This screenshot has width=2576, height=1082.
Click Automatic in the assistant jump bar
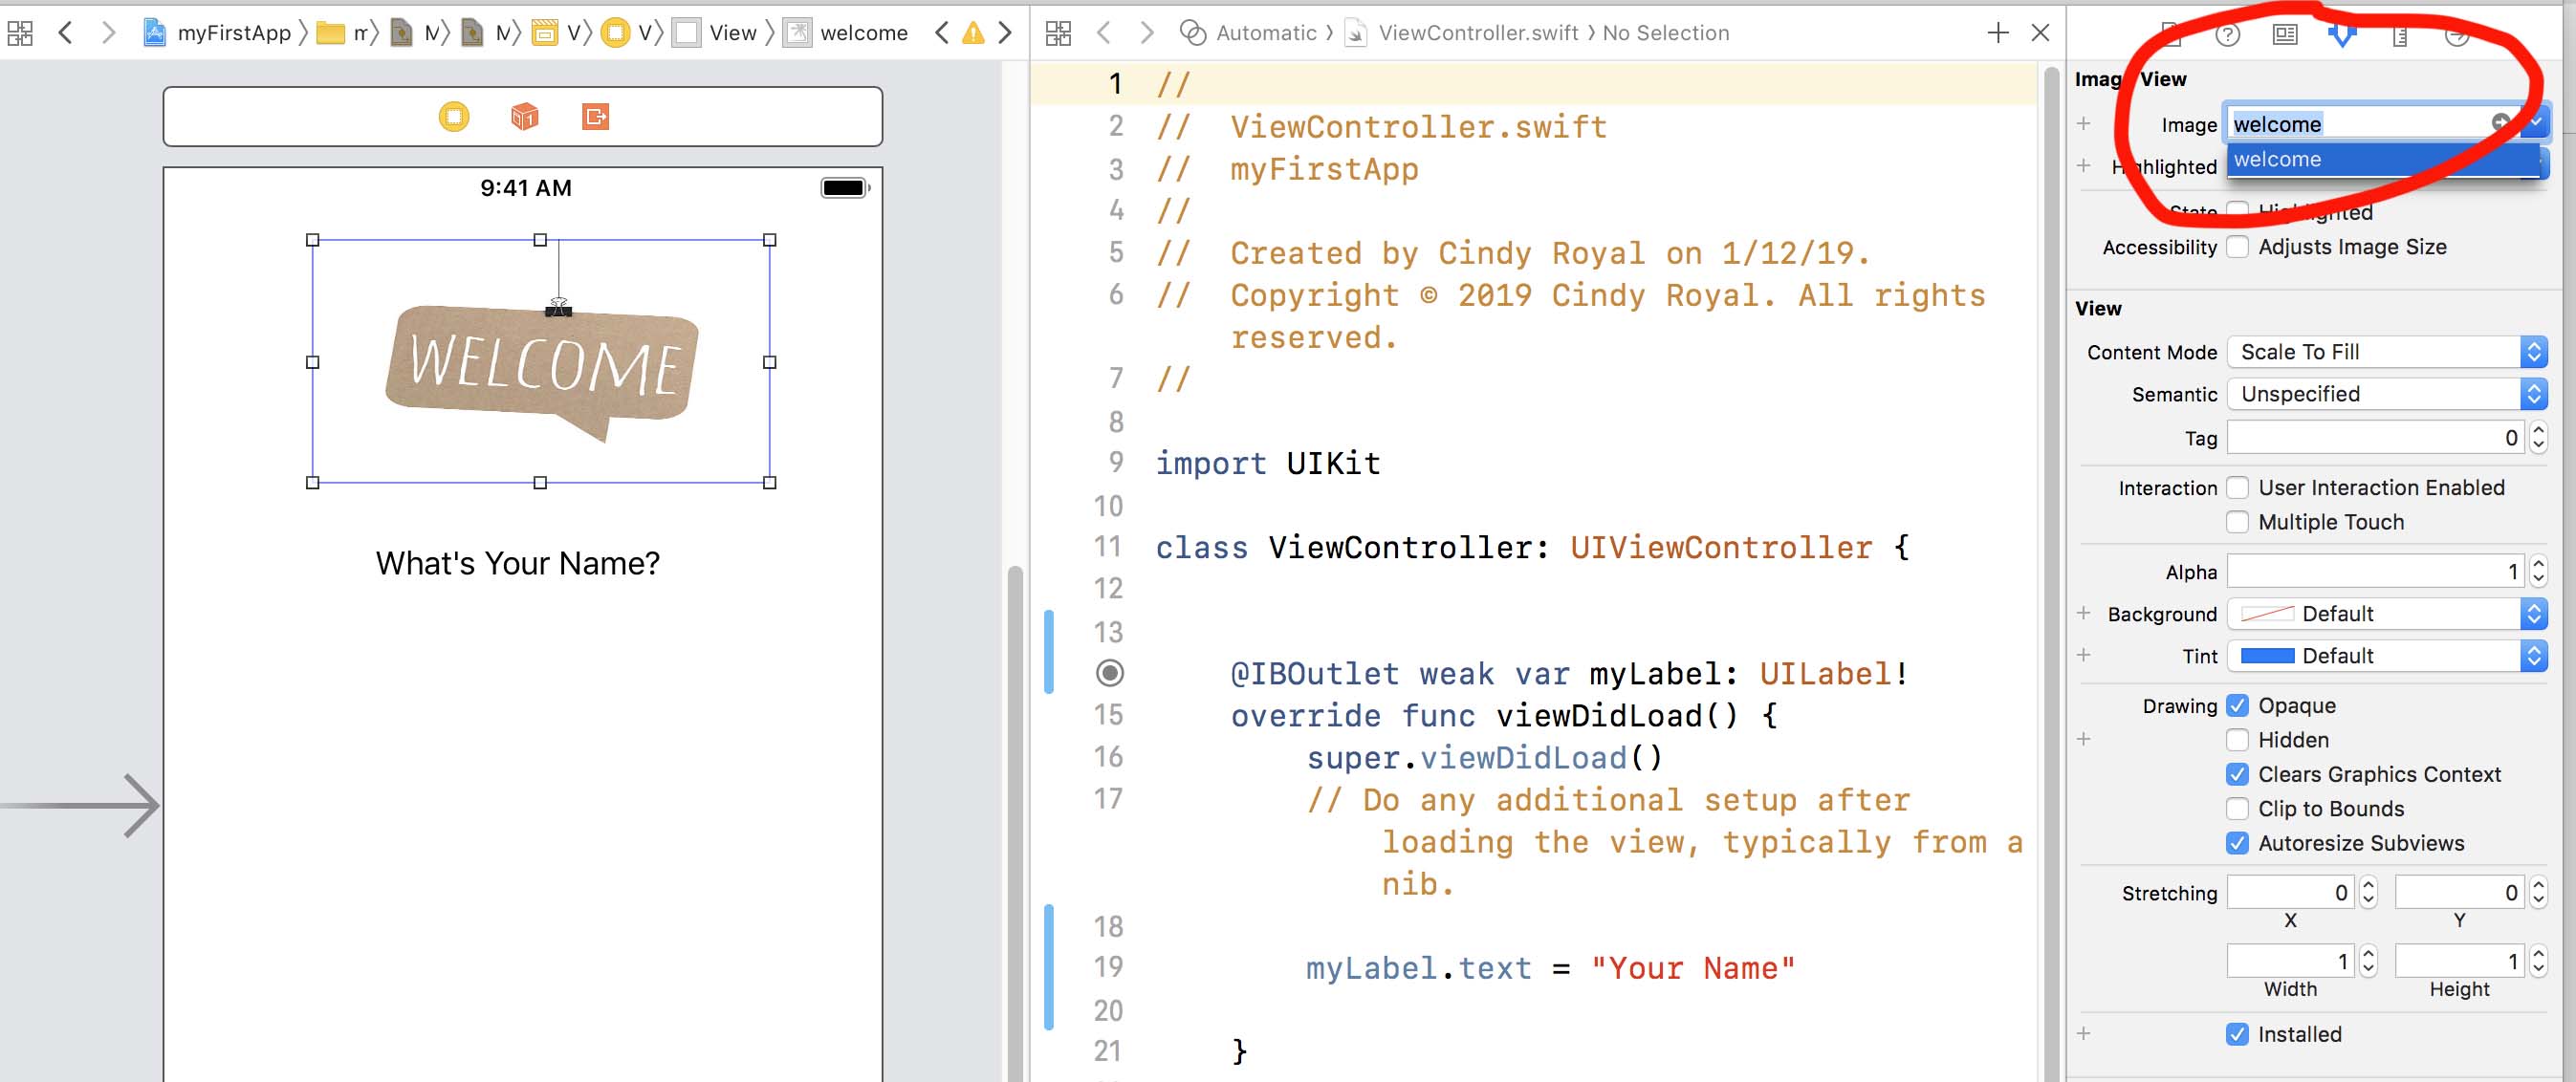coord(1265,33)
